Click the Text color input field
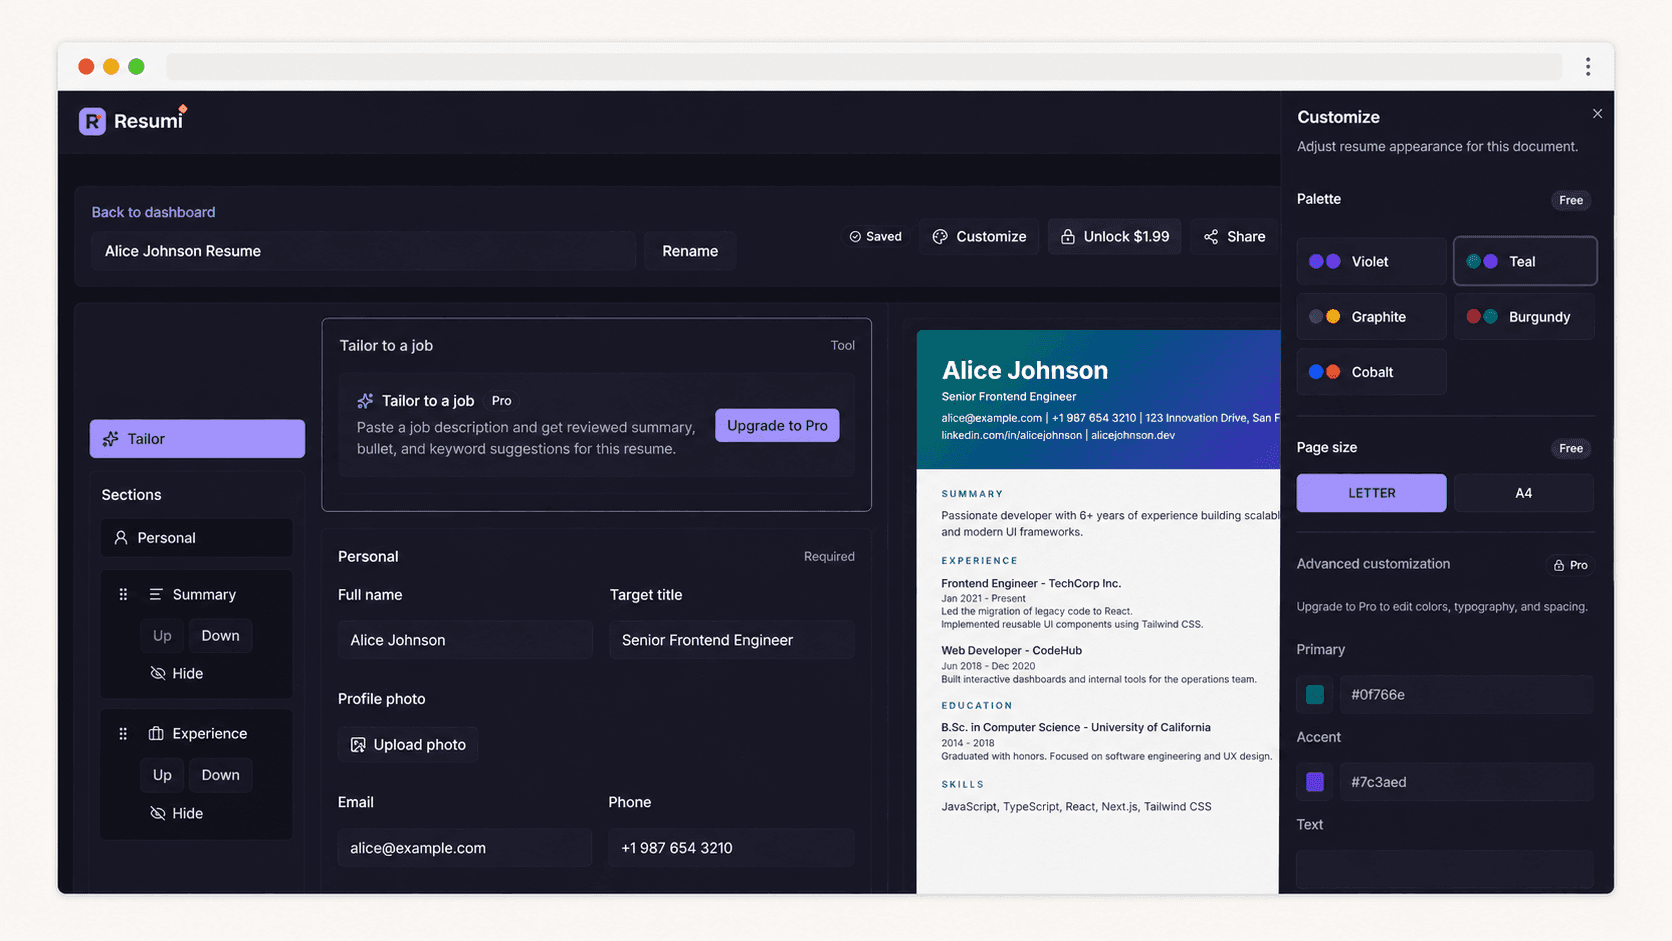The width and height of the screenshot is (1672, 941). (x=1445, y=869)
